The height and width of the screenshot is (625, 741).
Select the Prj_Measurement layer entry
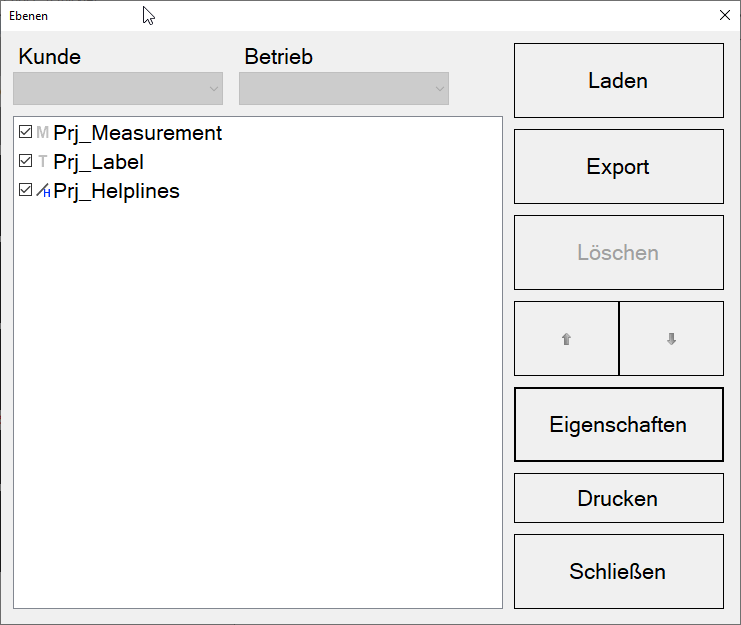coord(138,133)
